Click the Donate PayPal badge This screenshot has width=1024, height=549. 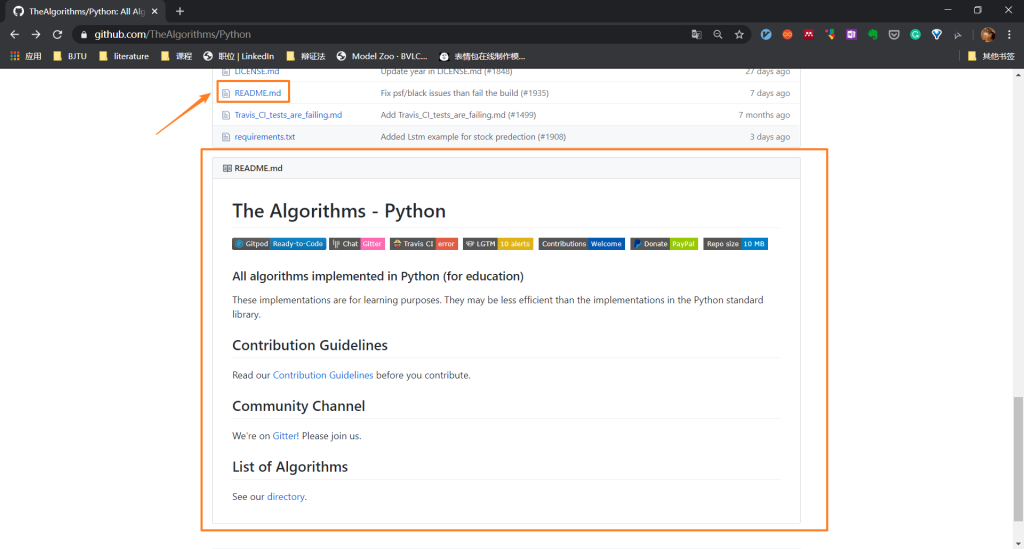click(664, 244)
